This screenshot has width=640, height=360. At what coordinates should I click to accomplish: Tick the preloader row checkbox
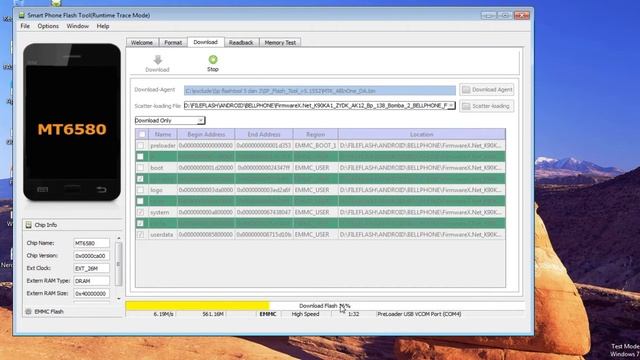tap(140, 145)
